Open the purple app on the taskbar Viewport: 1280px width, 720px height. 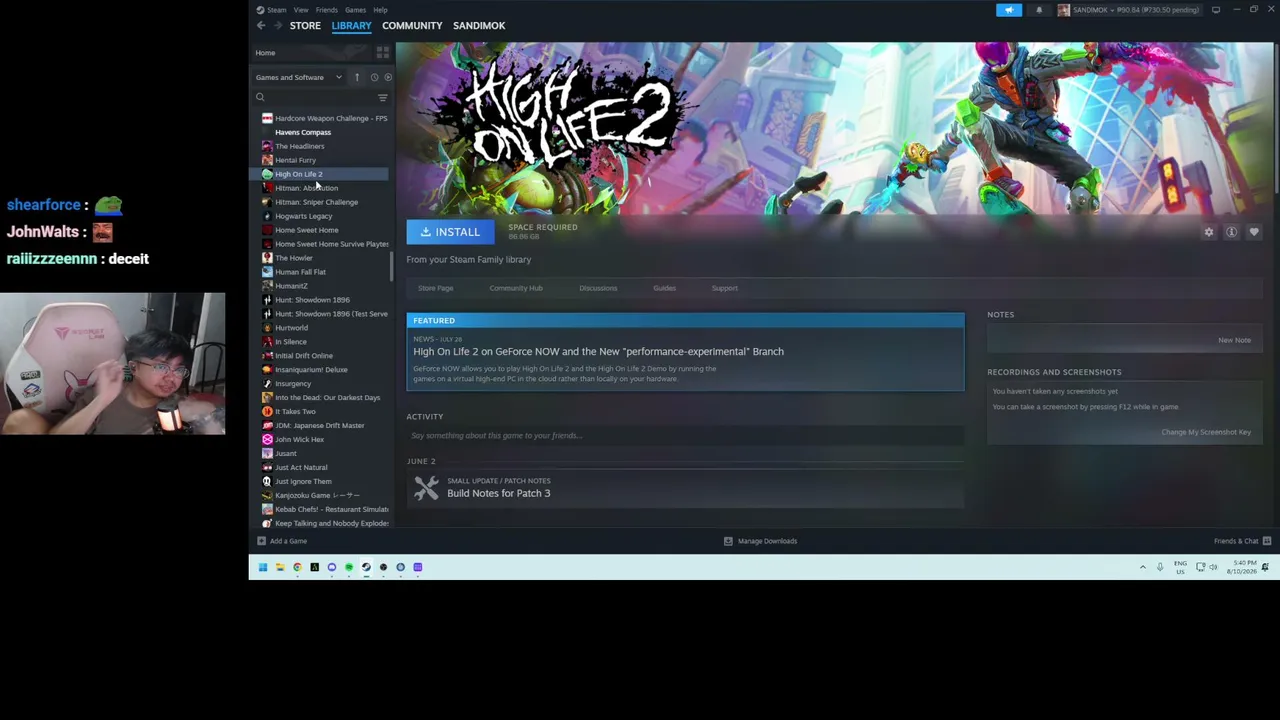(418, 567)
